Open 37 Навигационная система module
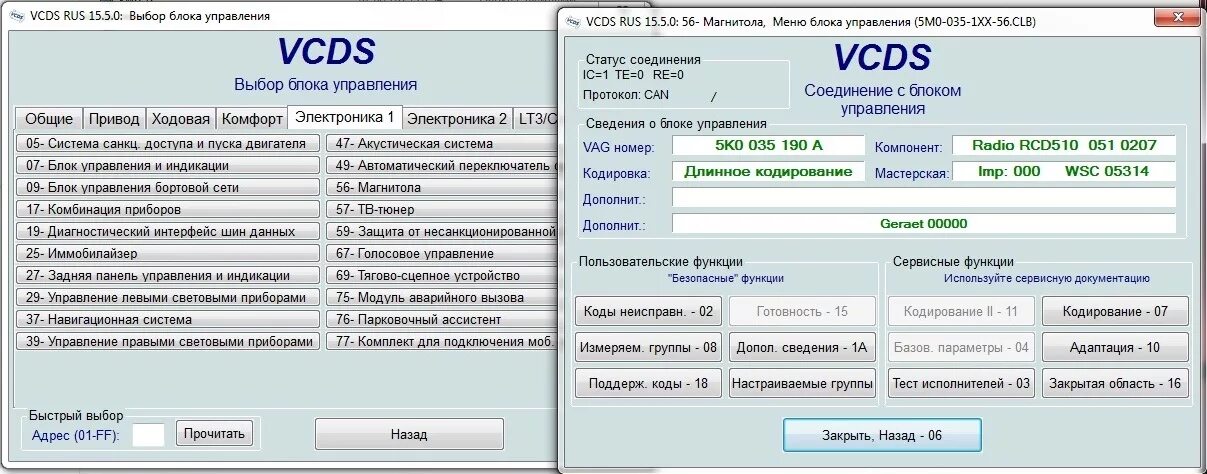1207x474 pixels. [168, 319]
